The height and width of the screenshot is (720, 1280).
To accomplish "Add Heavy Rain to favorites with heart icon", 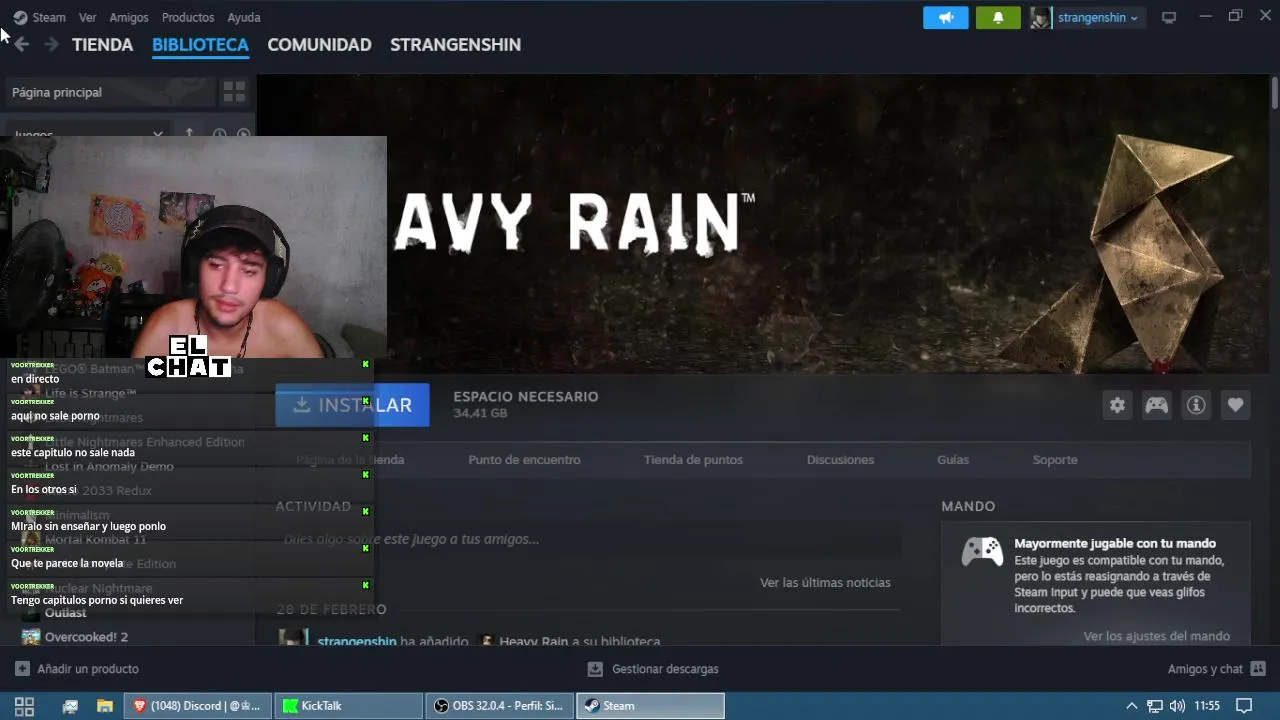I will point(1236,405).
